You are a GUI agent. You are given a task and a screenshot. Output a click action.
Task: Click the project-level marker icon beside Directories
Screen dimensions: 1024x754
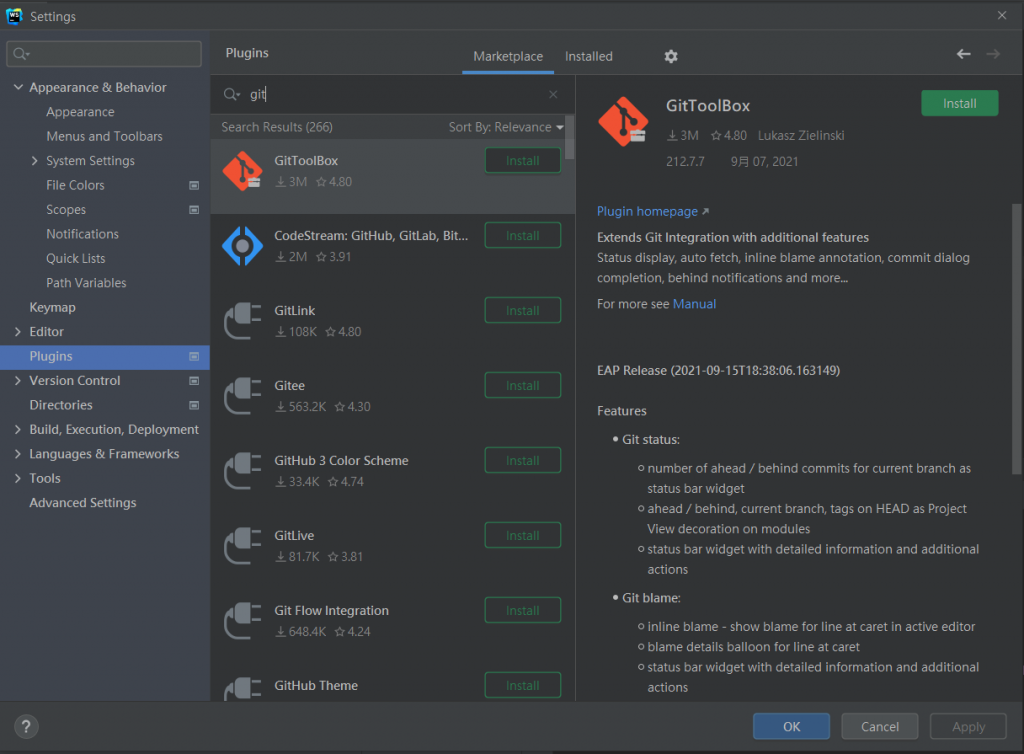point(194,405)
